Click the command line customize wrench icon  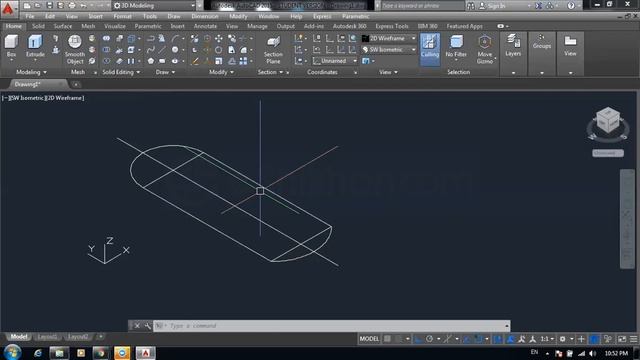pos(147,326)
